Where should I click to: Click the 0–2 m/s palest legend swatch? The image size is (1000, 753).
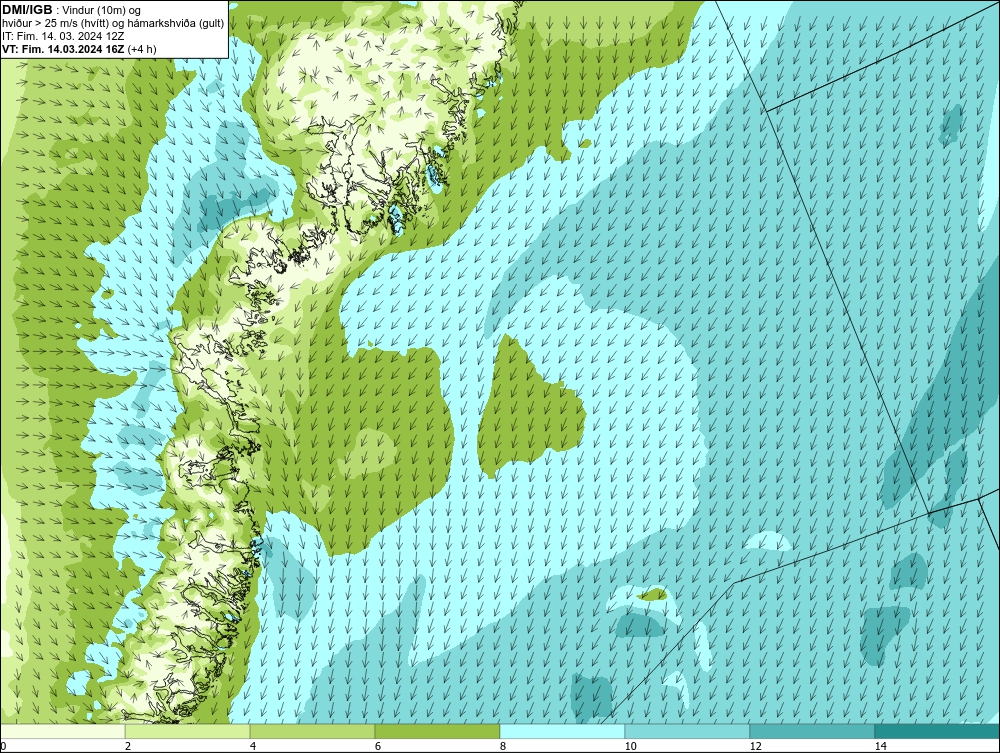click(62, 731)
